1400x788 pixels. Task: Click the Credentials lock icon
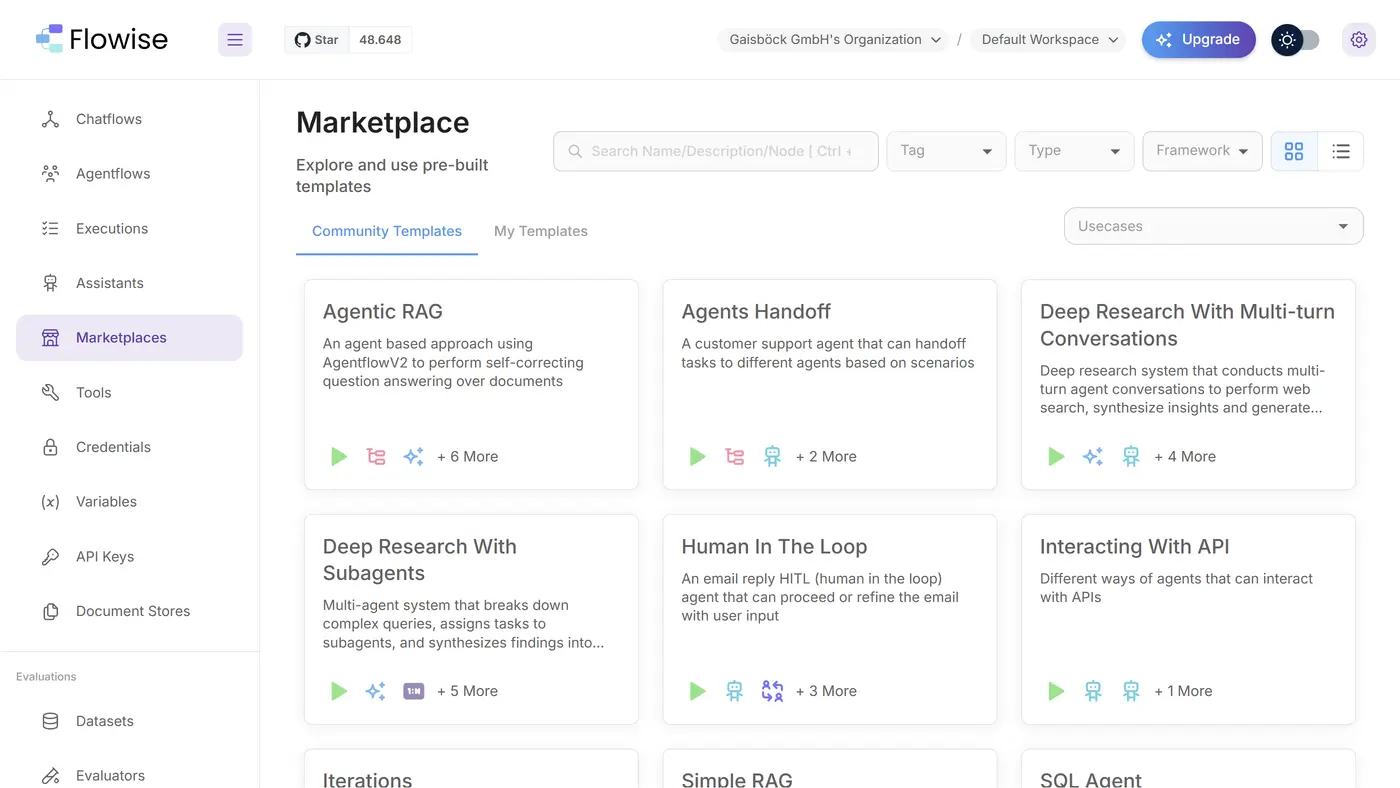pos(50,447)
